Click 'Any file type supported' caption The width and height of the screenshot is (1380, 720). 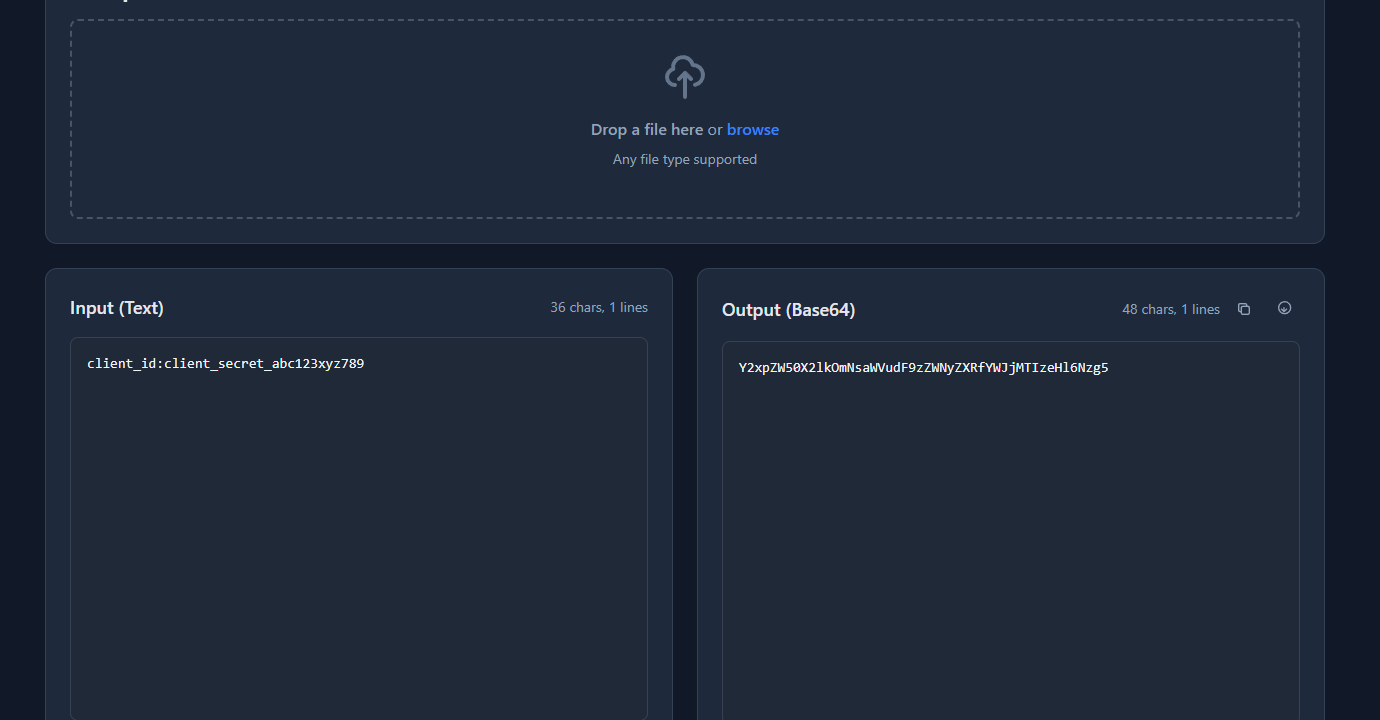click(x=685, y=159)
